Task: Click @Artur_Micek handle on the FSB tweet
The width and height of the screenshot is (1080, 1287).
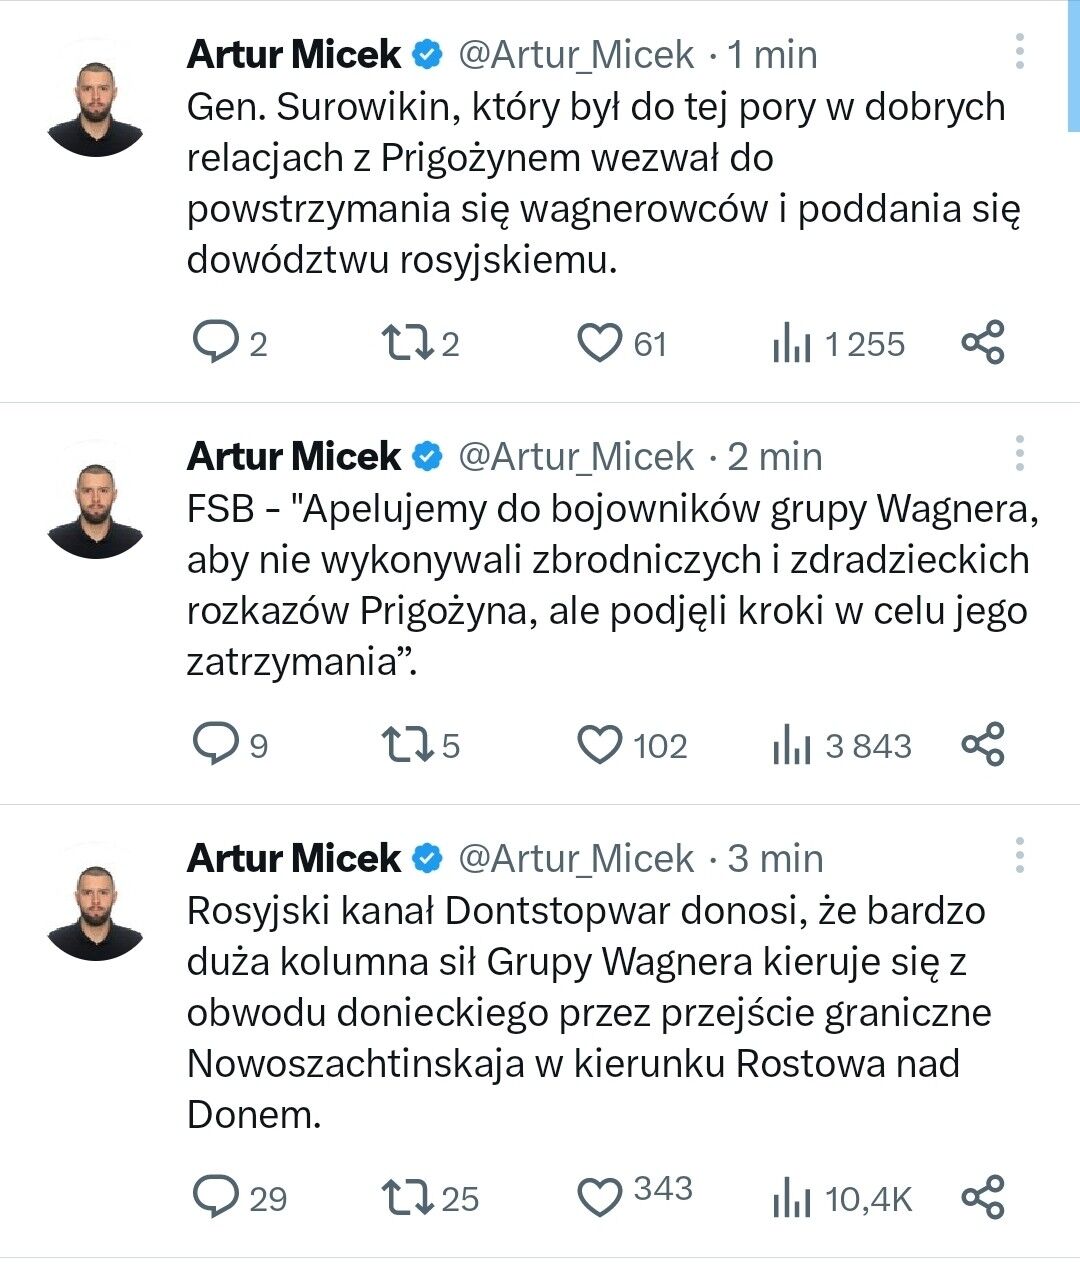Action: (575, 457)
